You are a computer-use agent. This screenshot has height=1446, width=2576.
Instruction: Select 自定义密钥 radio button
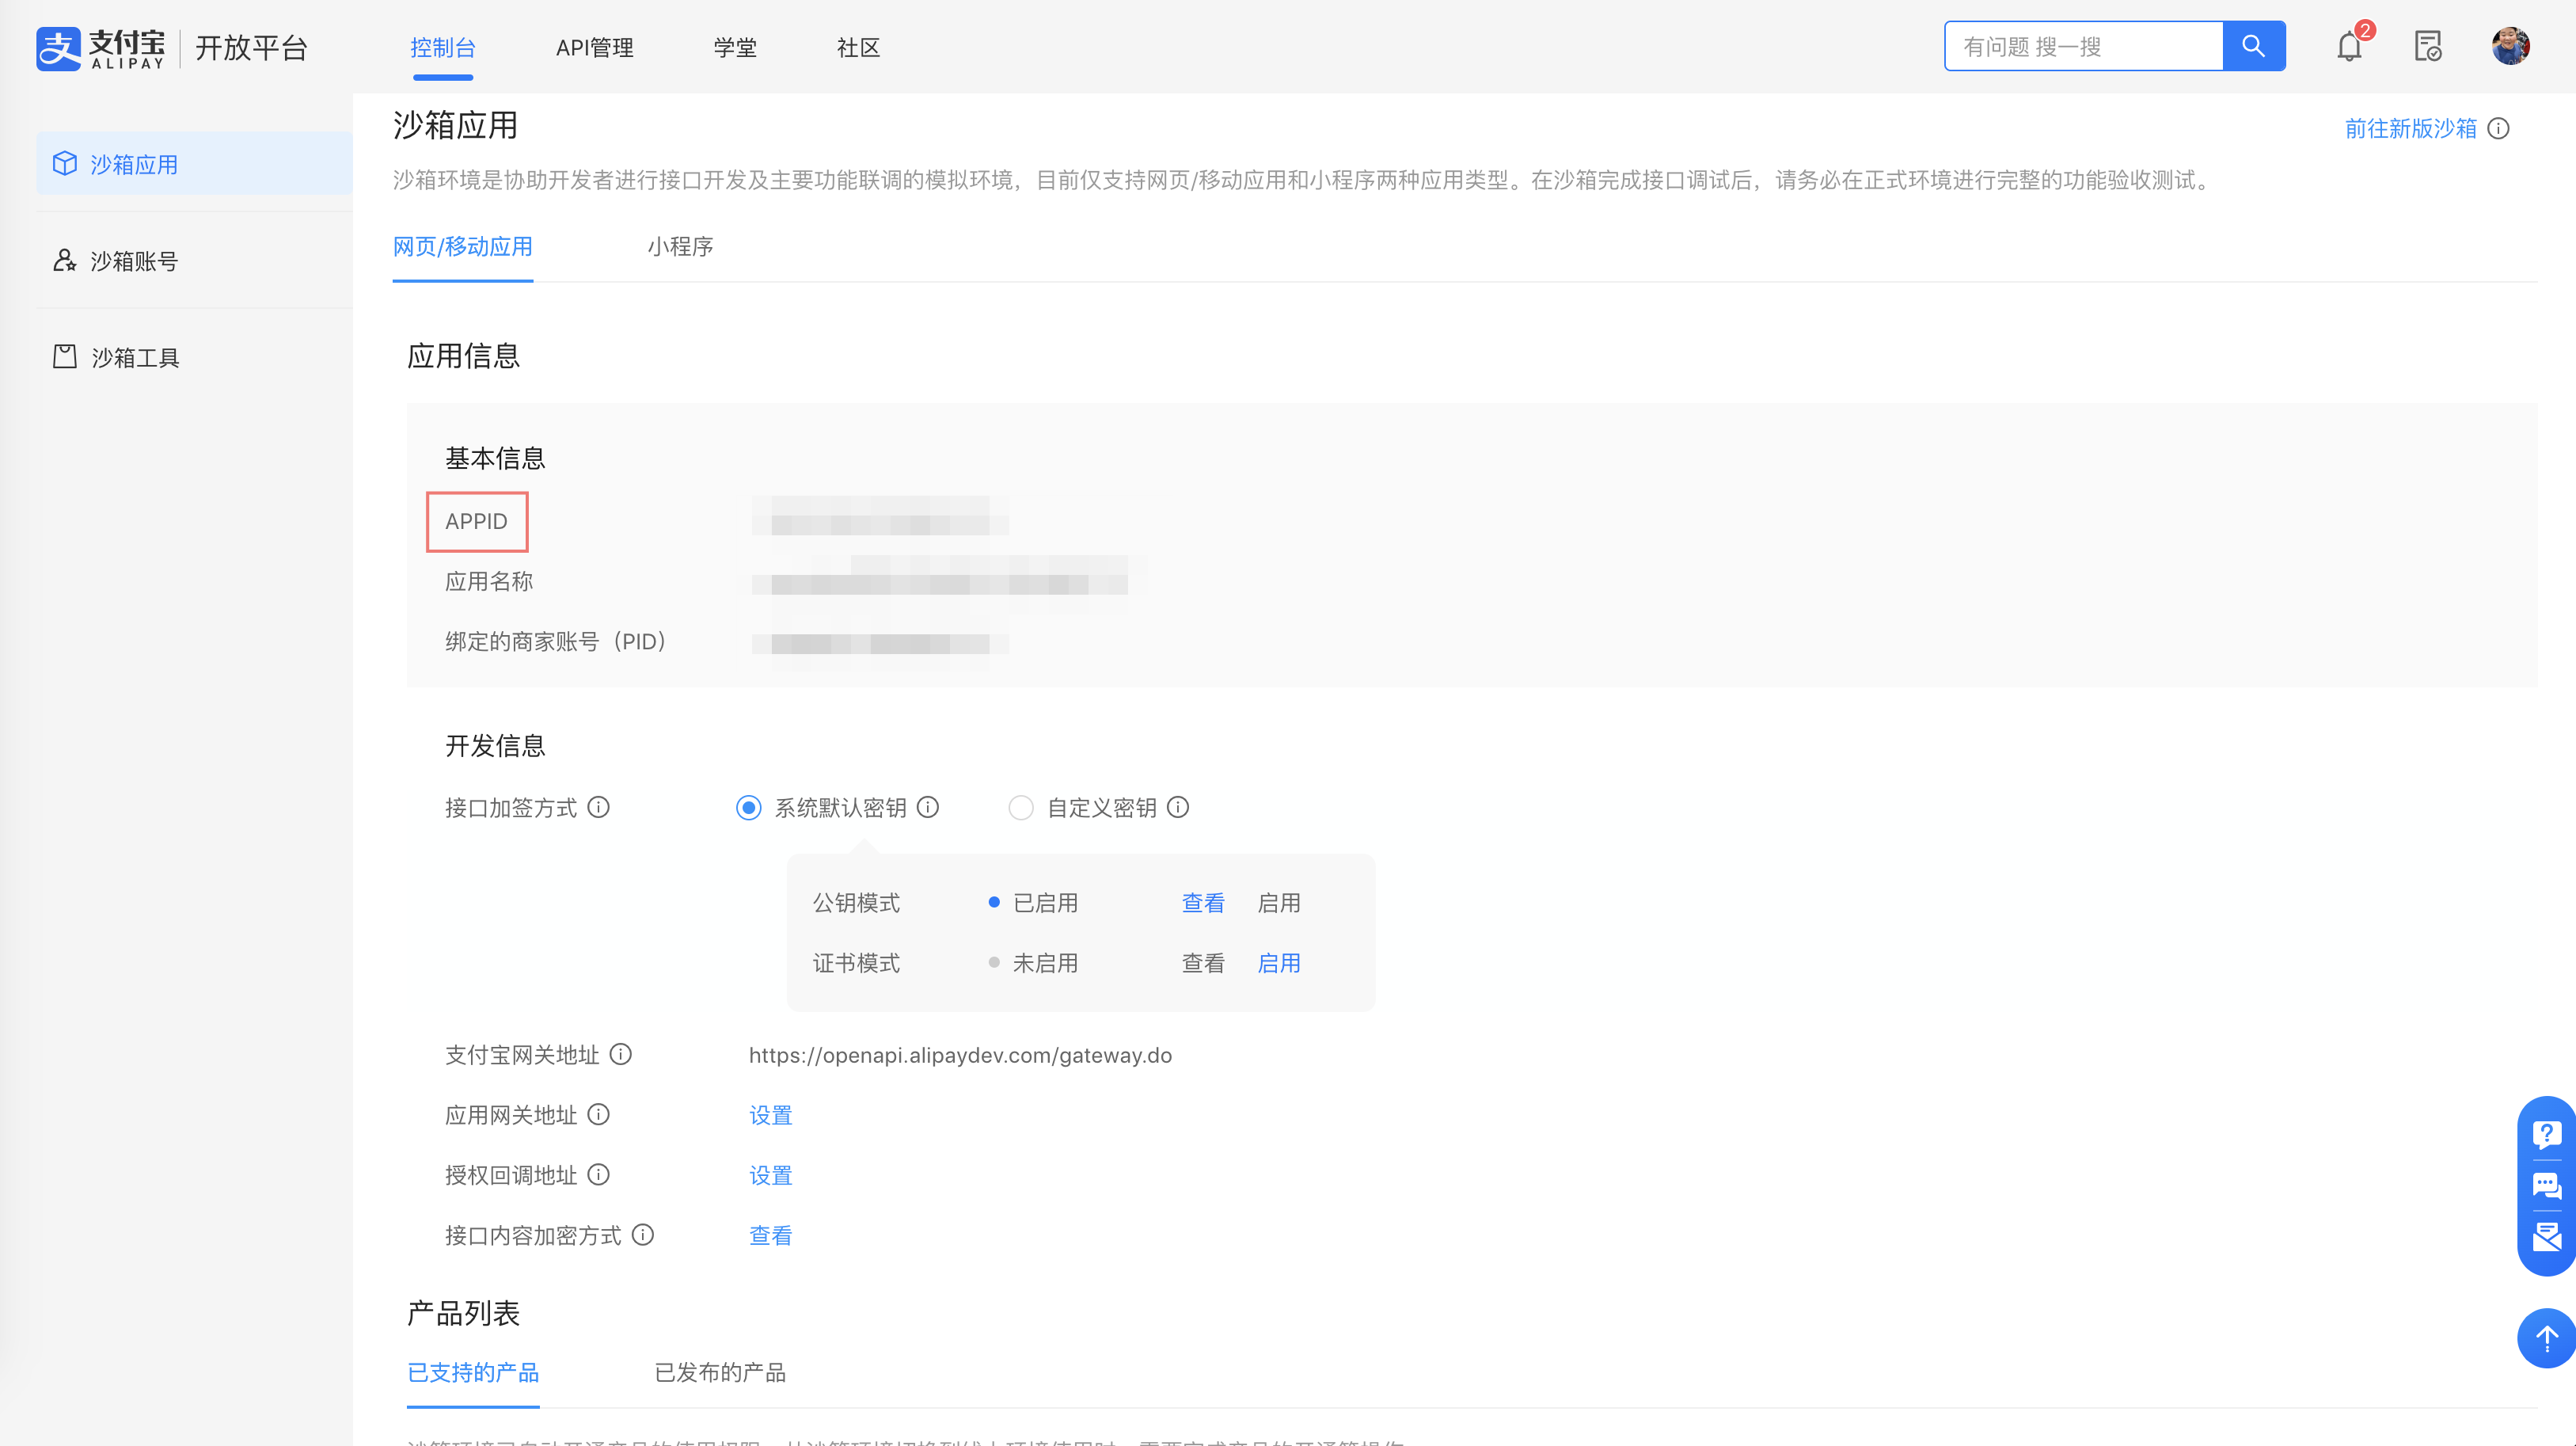[x=1020, y=808]
